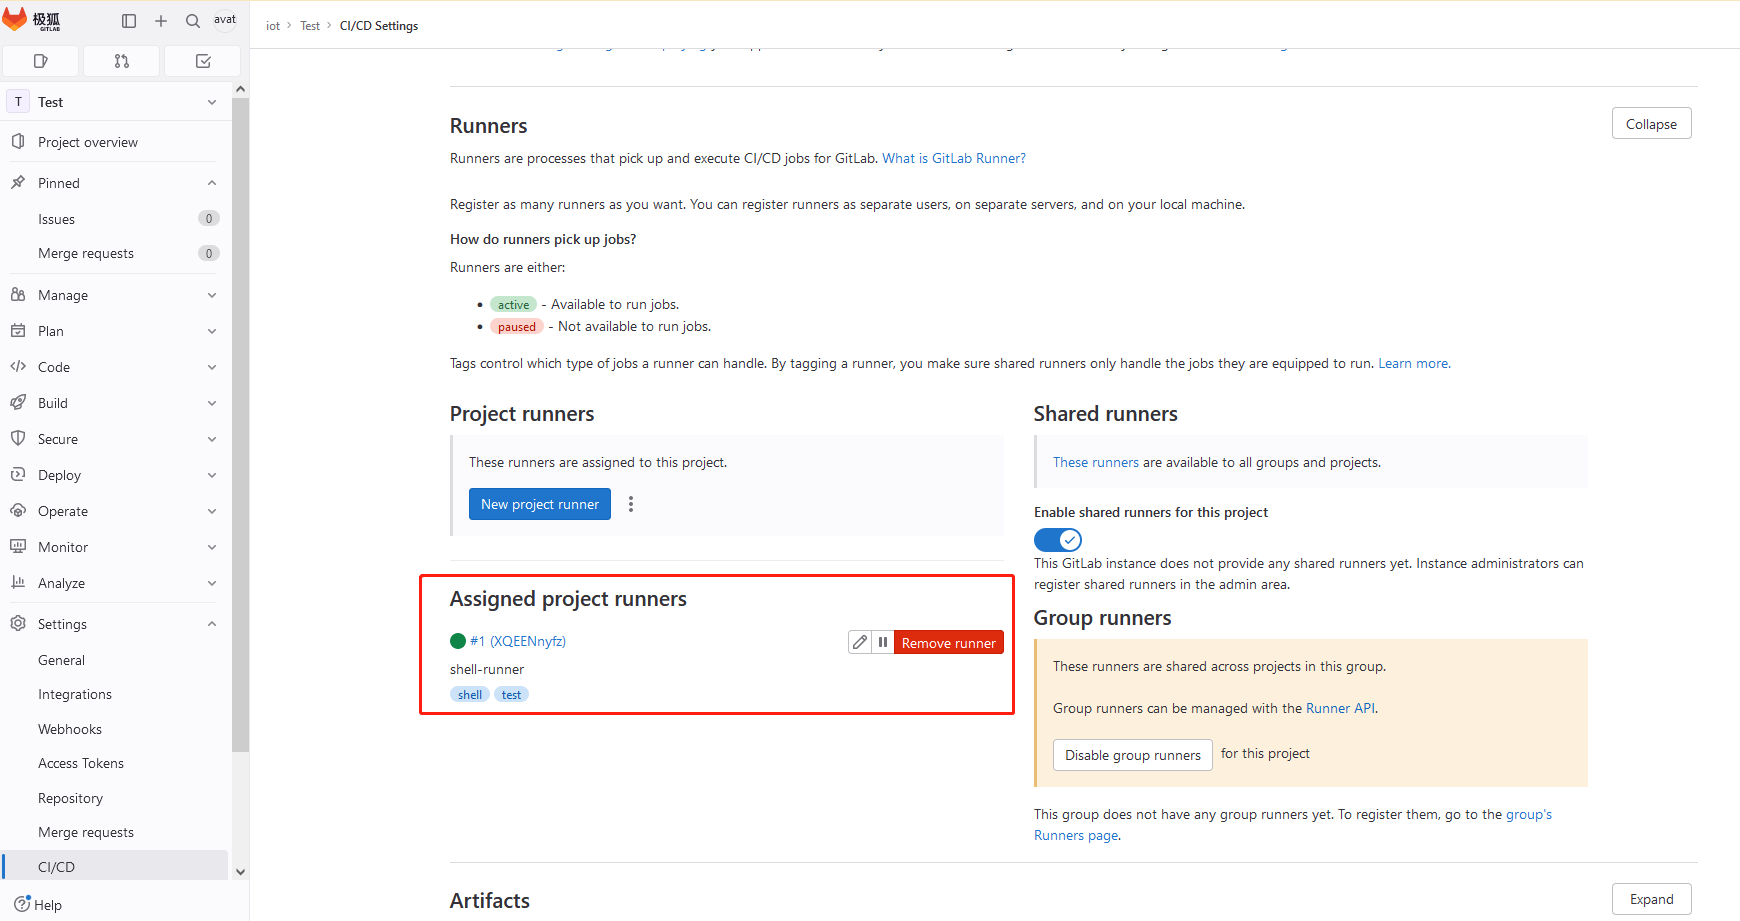Open the Runner API link
The height and width of the screenshot is (921, 1740).
[1341, 708]
